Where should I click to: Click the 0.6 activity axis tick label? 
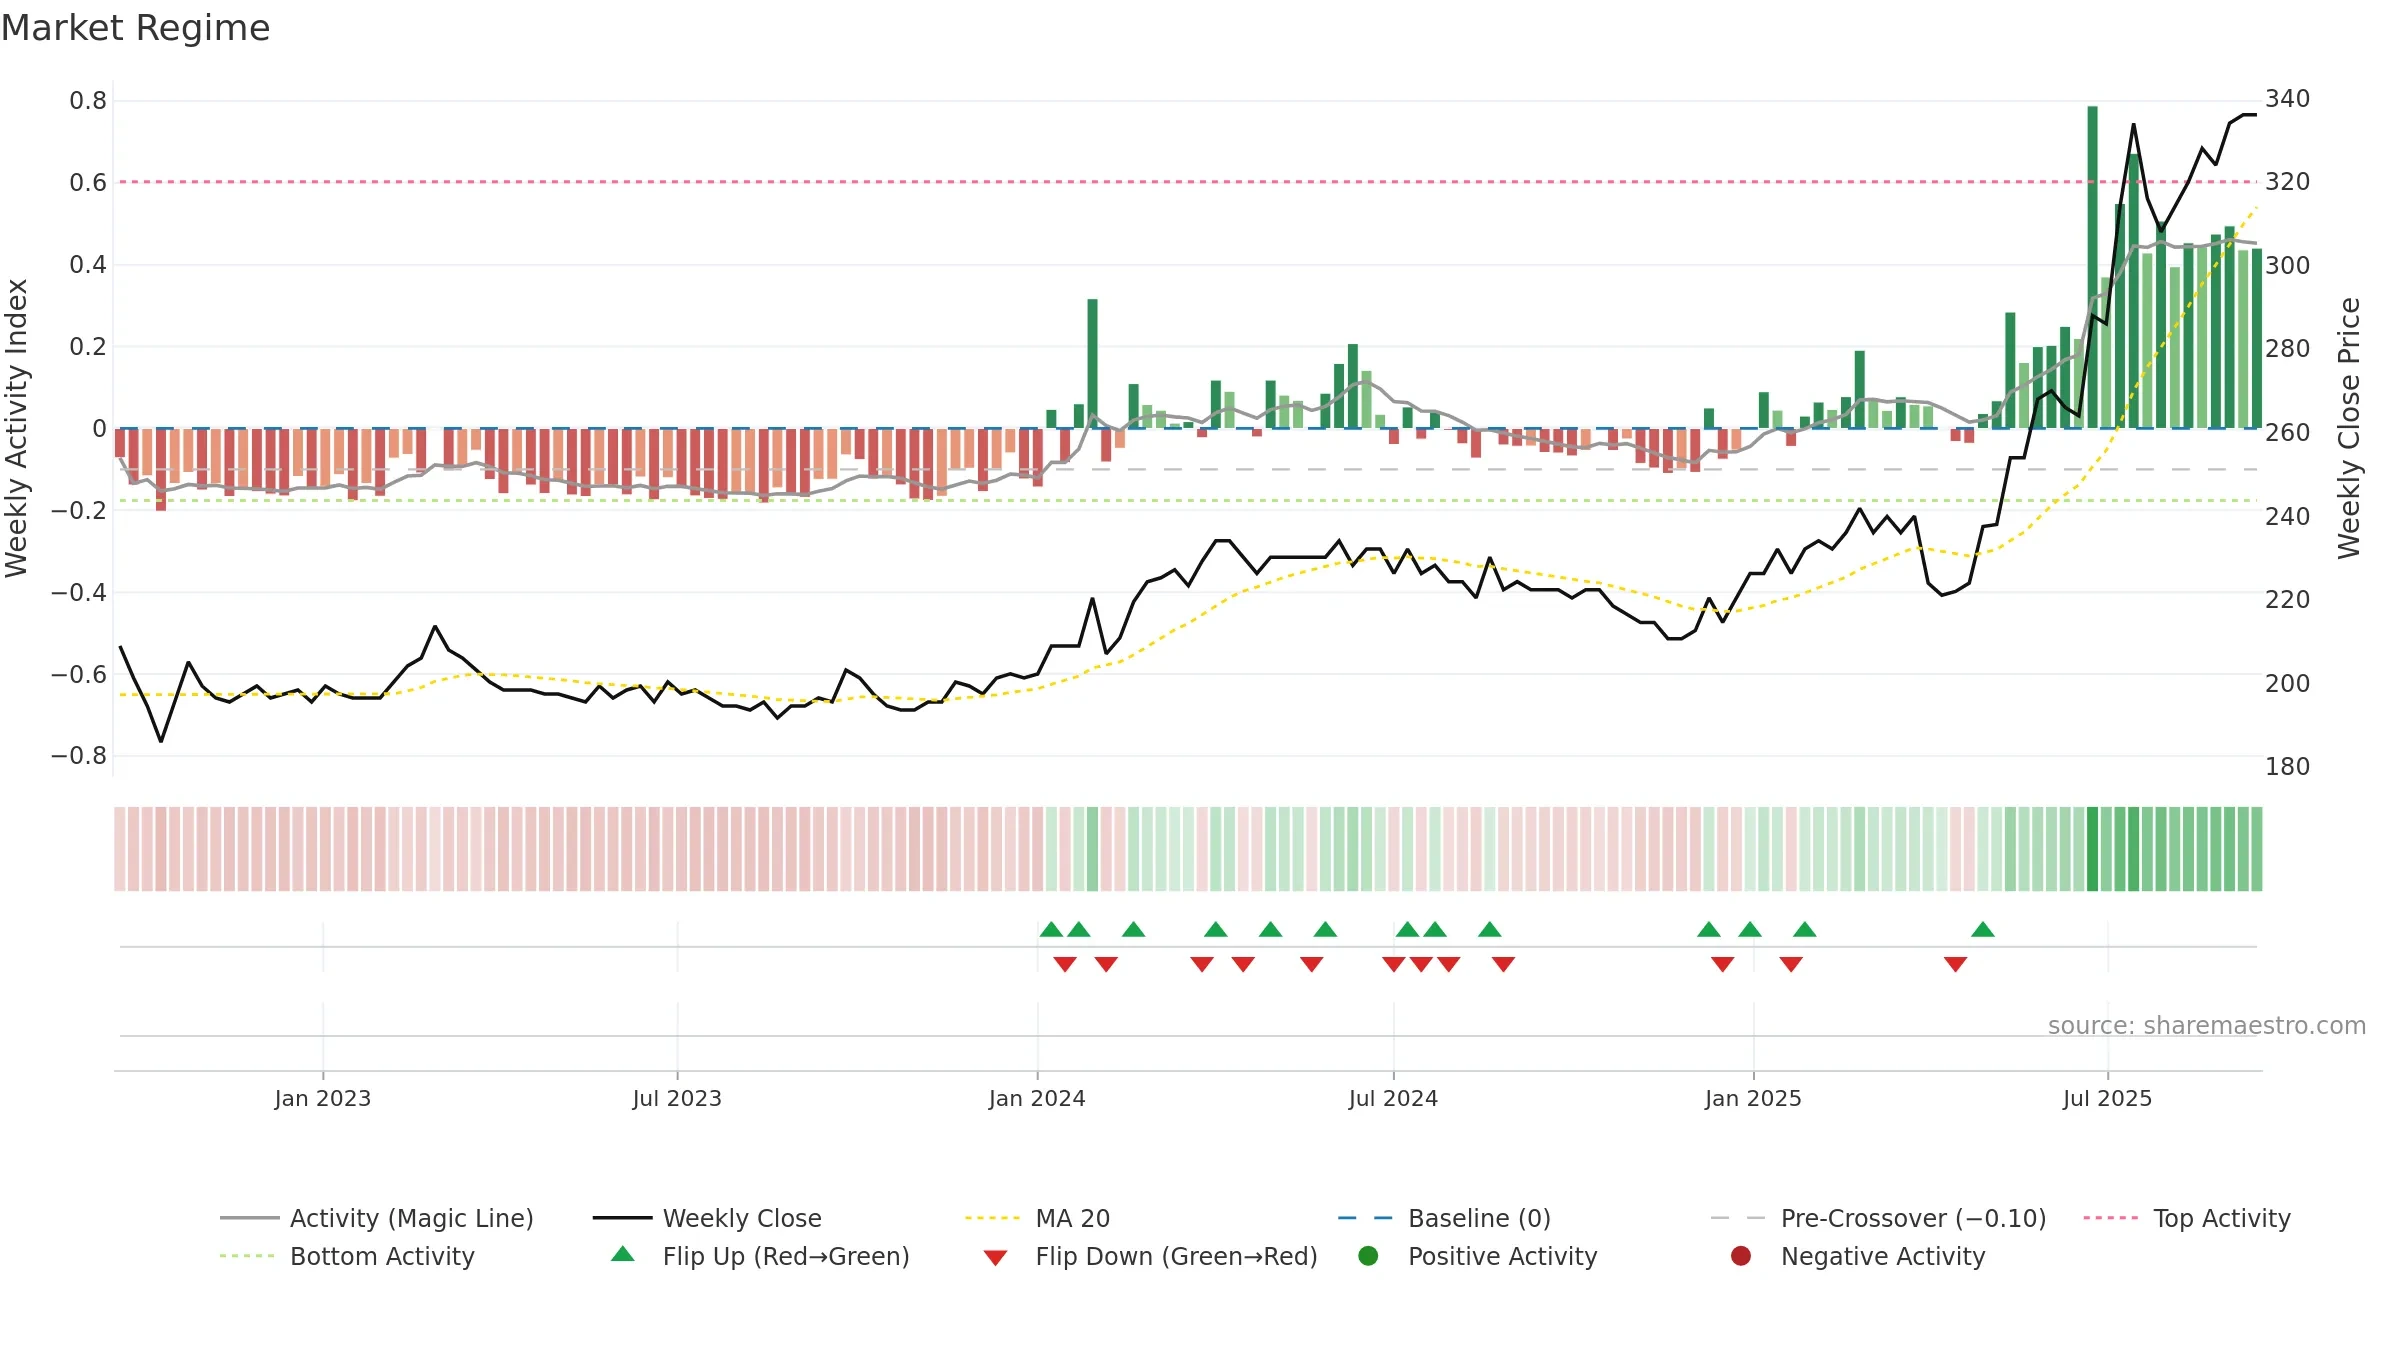[x=88, y=183]
